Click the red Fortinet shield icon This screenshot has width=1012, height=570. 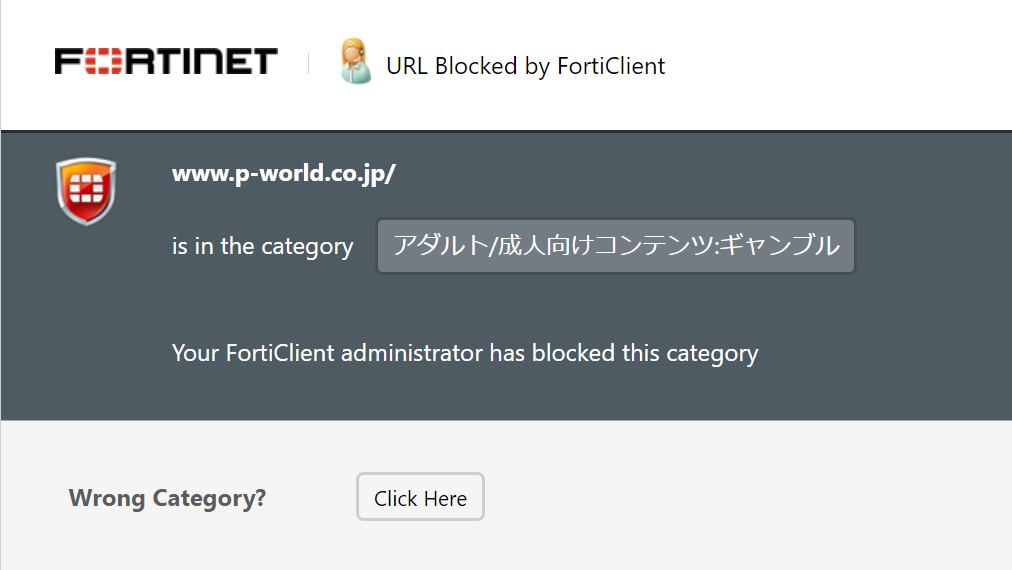coord(86,191)
